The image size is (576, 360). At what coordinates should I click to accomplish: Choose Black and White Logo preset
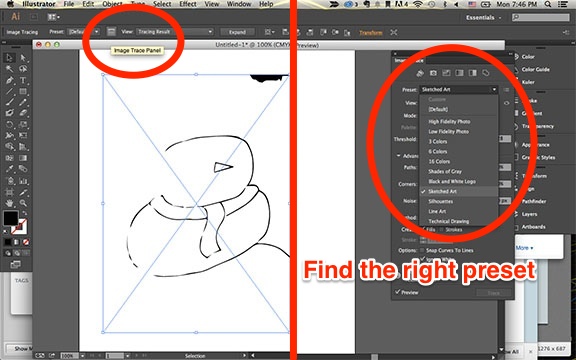(x=452, y=181)
